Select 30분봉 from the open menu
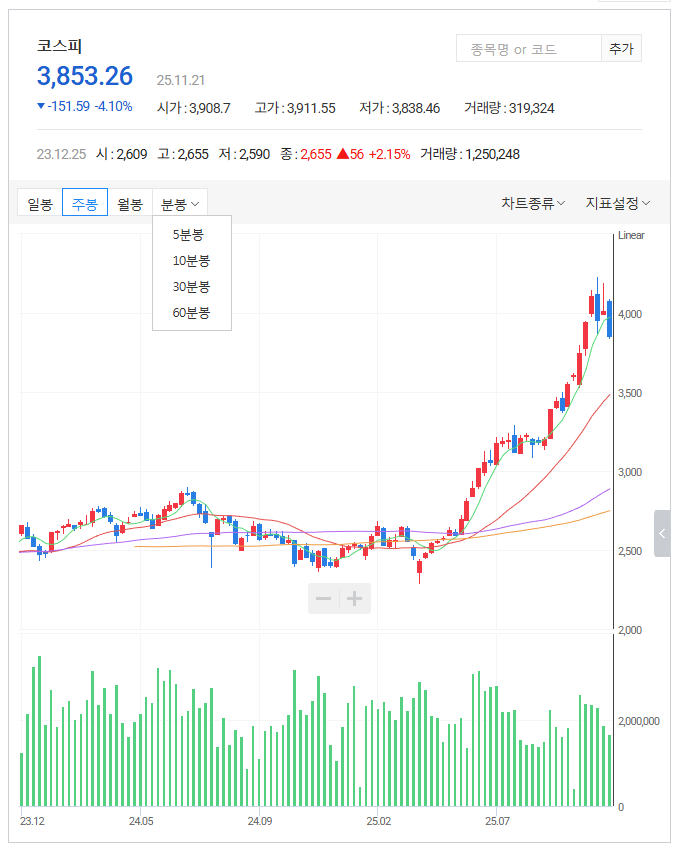Screen dimensions: 680x847 pos(190,286)
